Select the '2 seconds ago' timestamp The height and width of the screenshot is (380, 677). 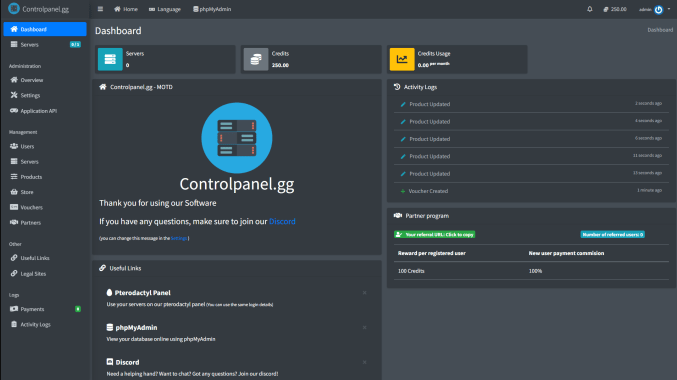(648, 103)
